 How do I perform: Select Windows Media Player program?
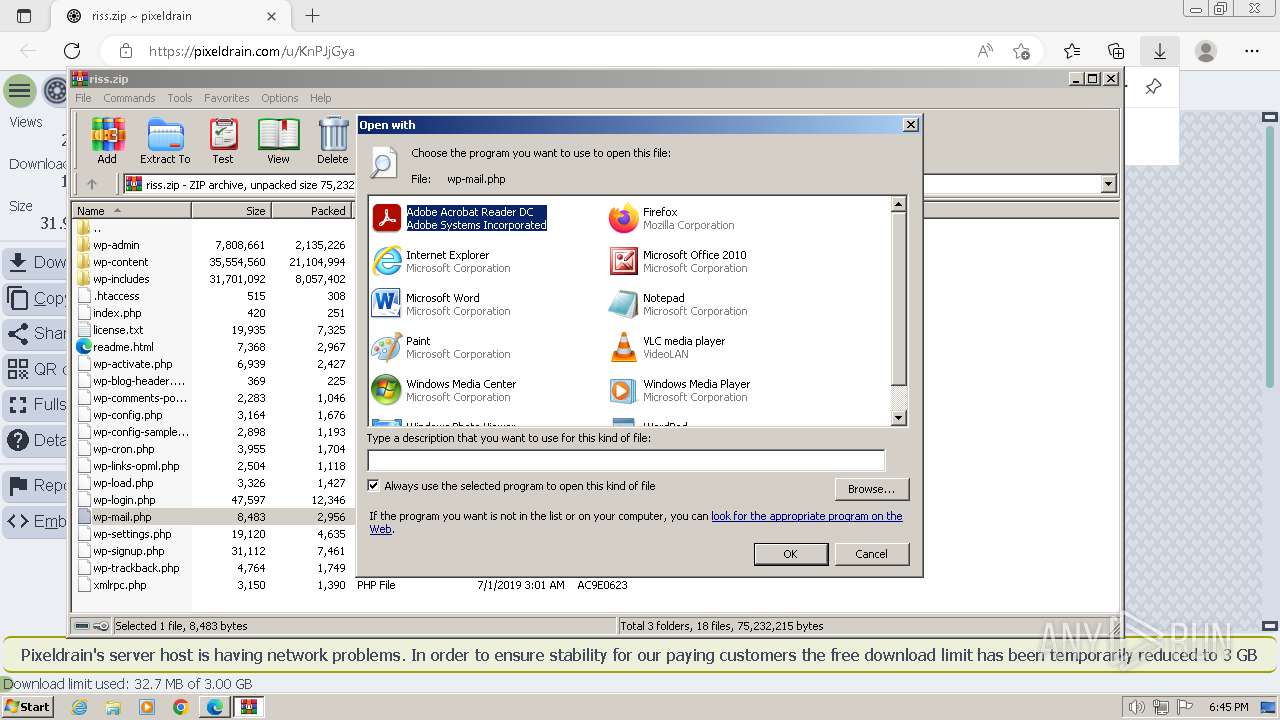[x=680, y=390]
